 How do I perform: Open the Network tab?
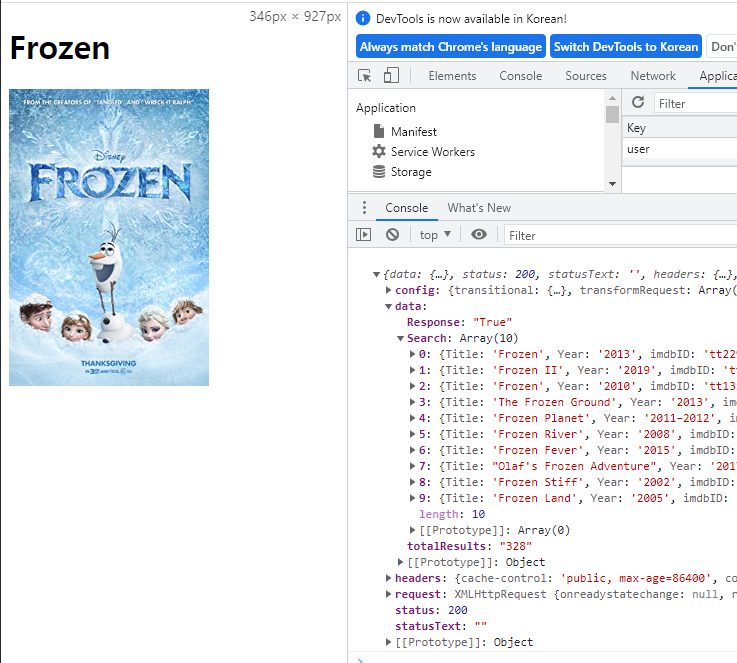pyautogui.click(x=653, y=76)
